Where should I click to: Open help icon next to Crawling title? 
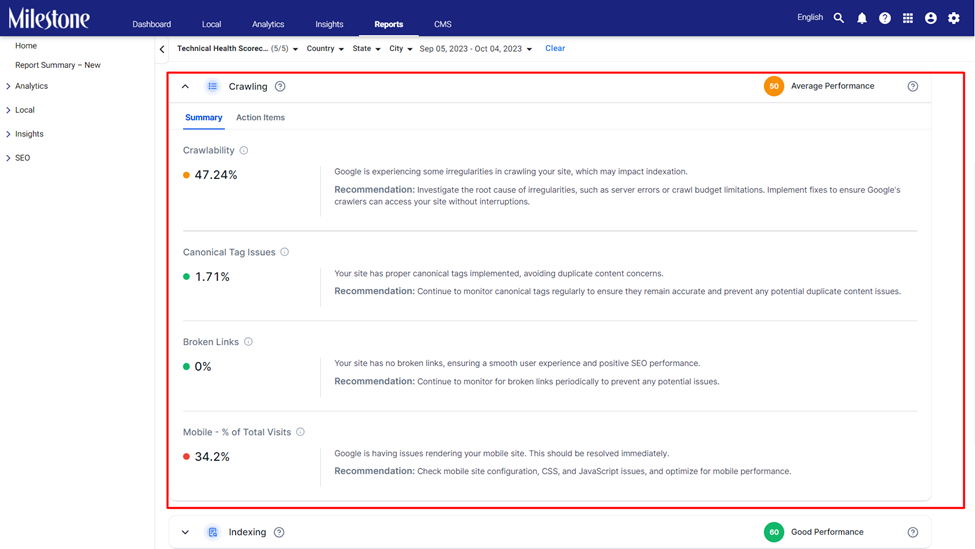click(x=280, y=86)
